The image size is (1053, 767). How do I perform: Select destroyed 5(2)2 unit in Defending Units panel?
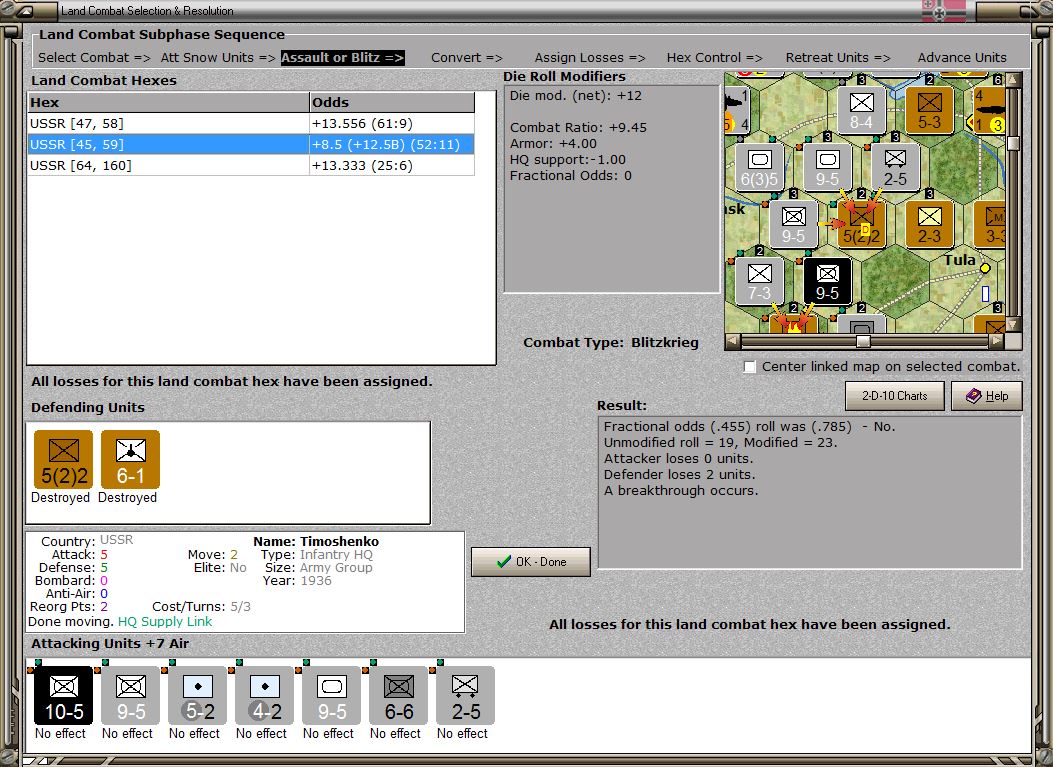click(x=63, y=460)
